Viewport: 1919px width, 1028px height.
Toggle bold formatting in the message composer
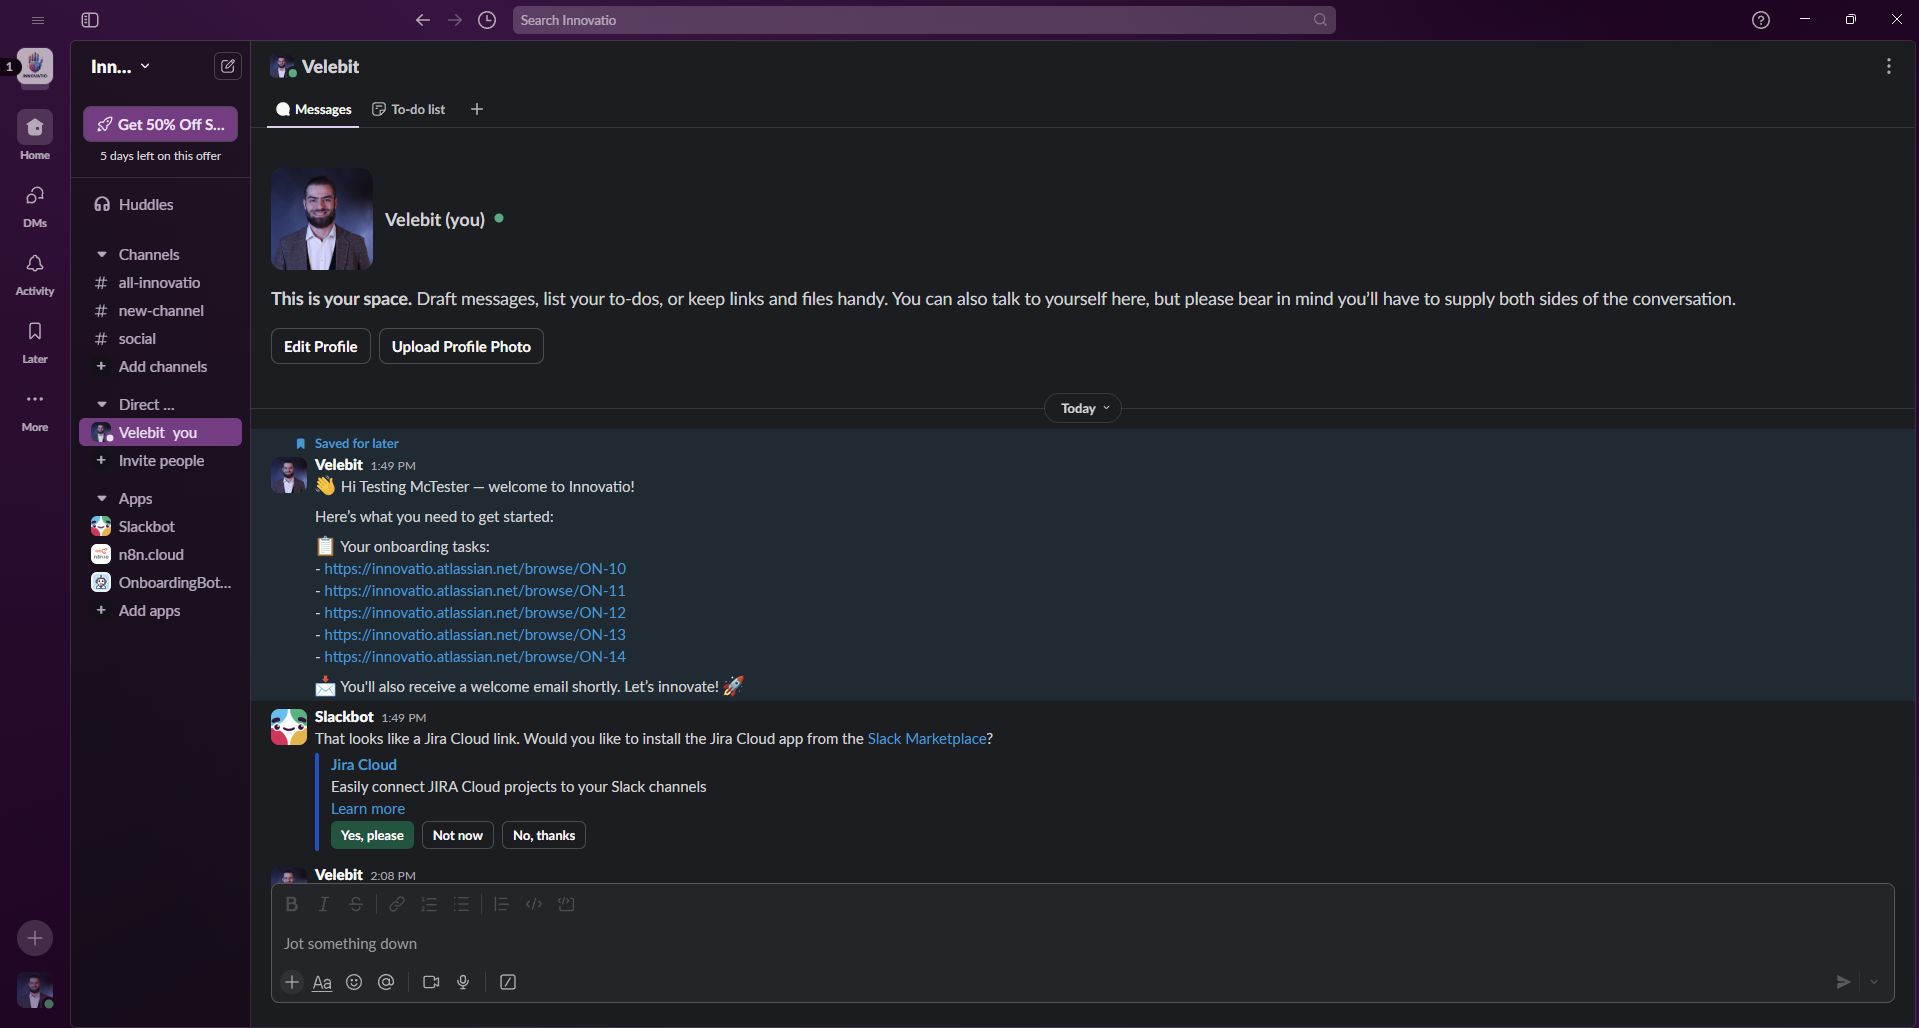point(291,904)
